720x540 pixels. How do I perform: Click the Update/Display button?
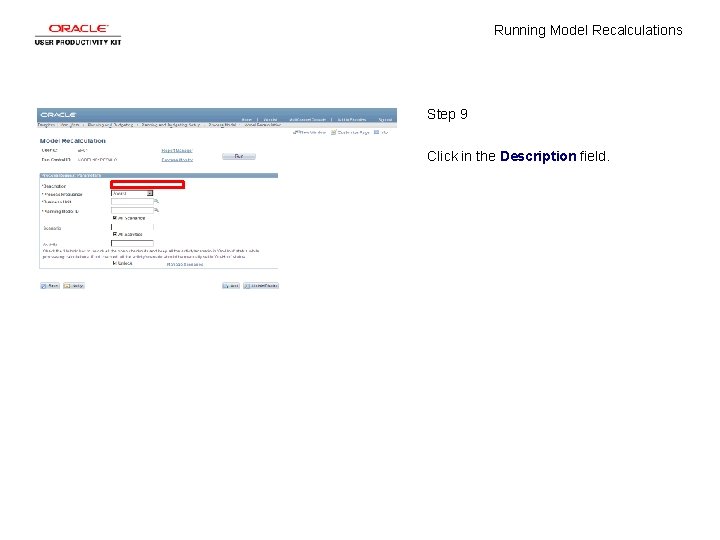(x=261, y=286)
